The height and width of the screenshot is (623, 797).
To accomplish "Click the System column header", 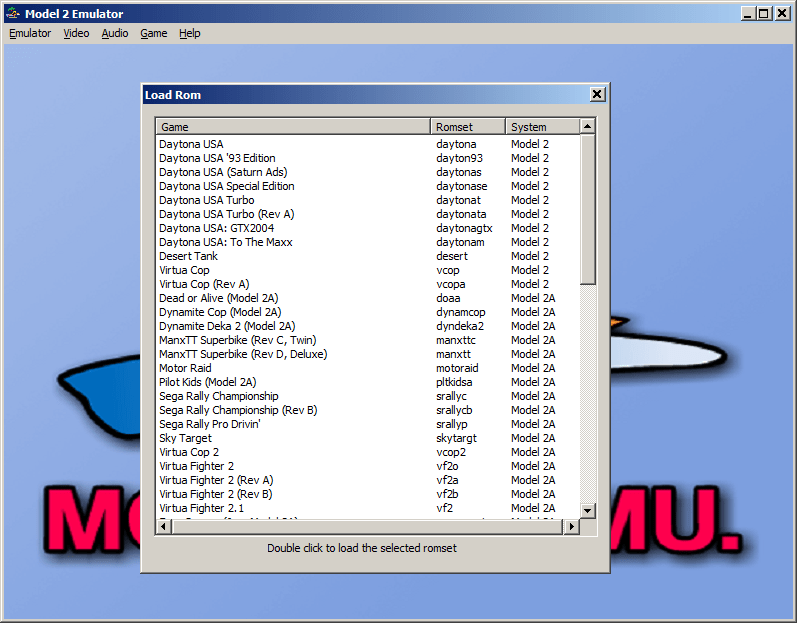I will point(541,127).
